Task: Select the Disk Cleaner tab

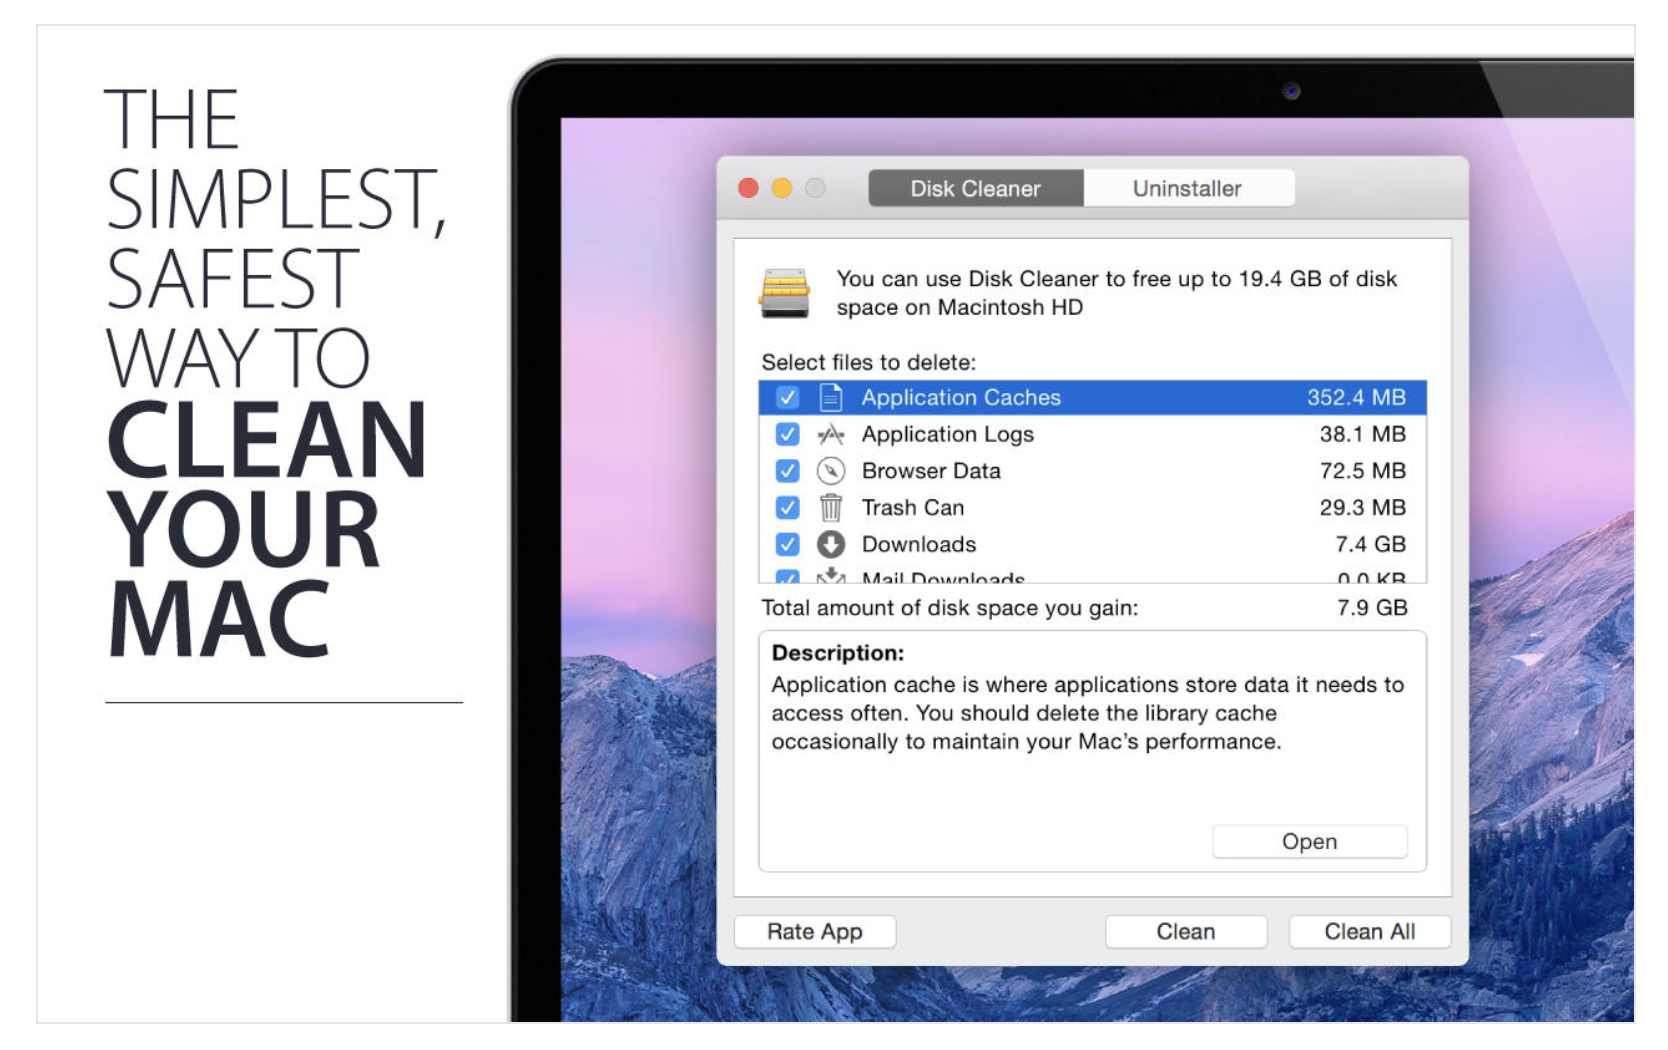Action: 975,189
